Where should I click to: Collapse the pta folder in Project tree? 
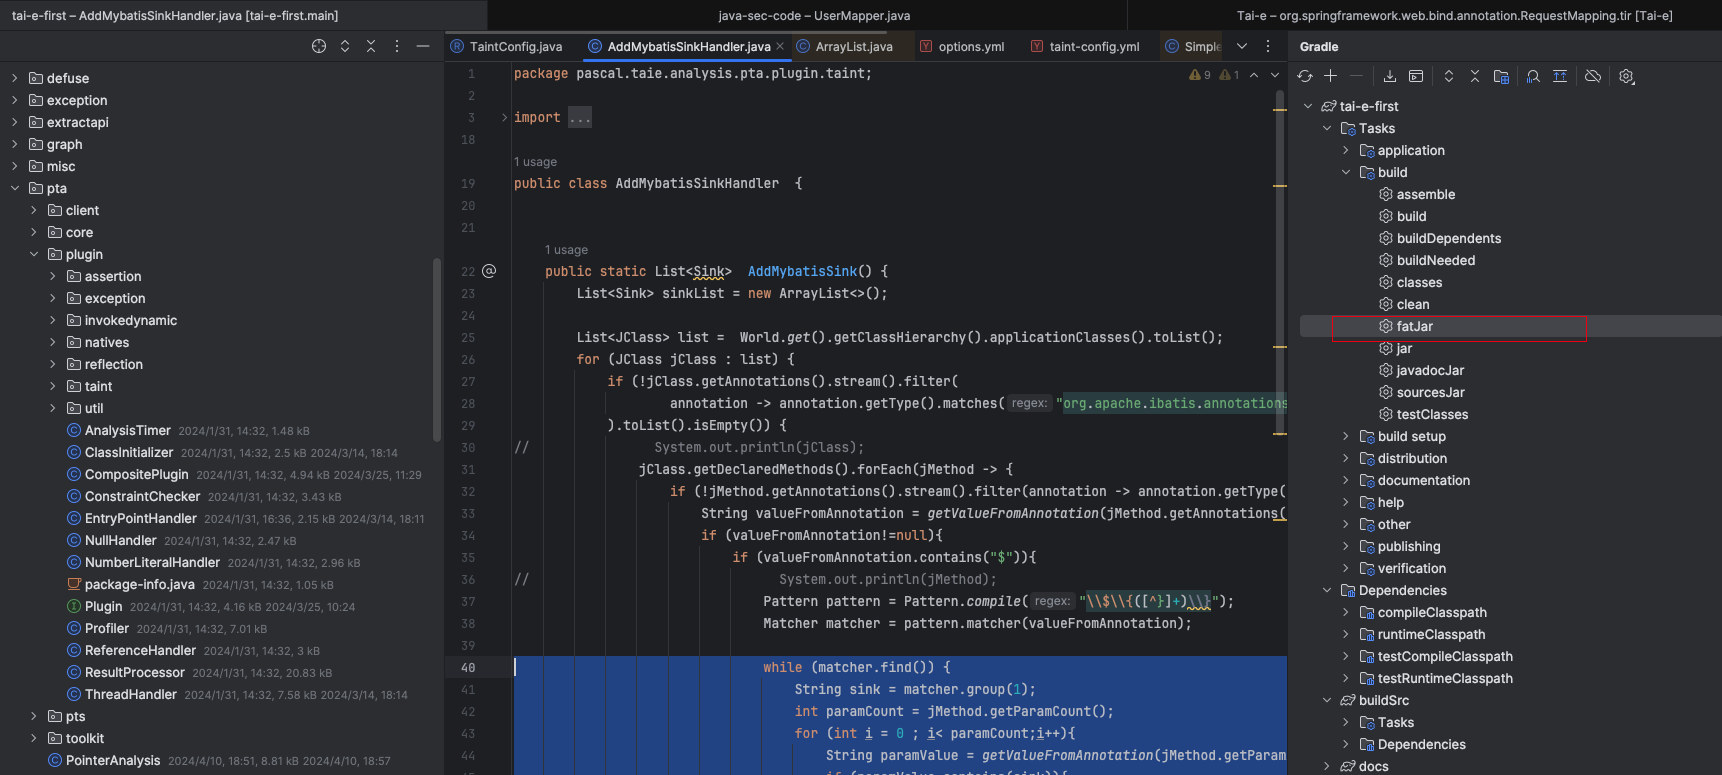(x=15, y=188)
